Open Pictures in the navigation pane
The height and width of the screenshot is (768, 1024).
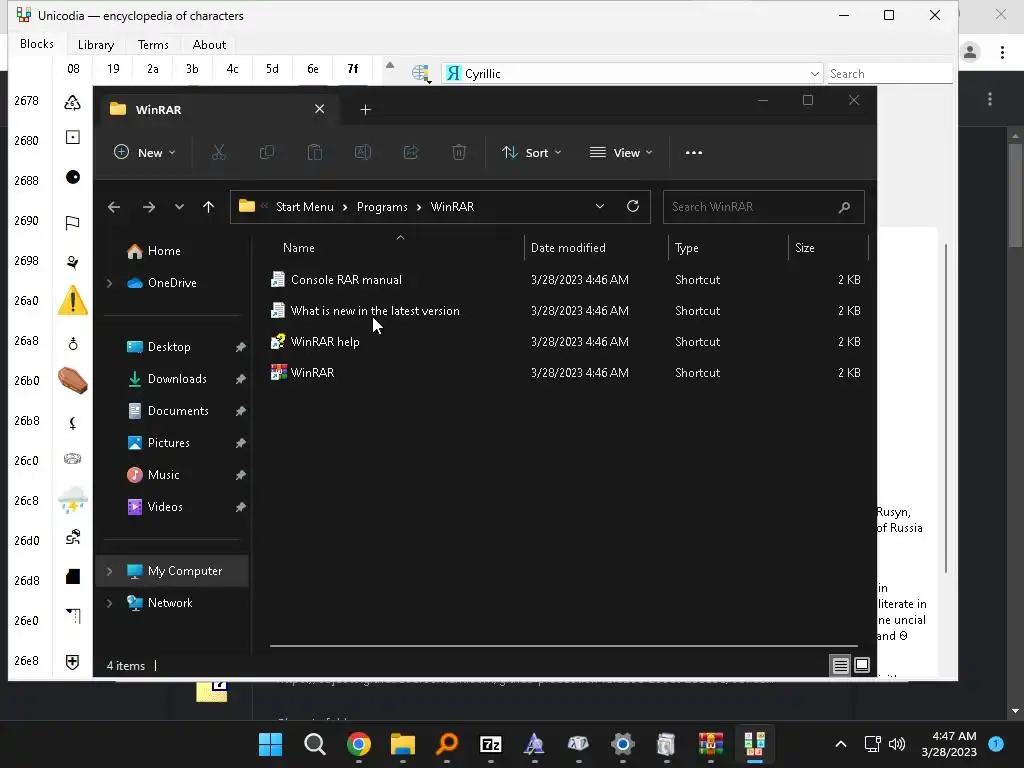point(168,443)
